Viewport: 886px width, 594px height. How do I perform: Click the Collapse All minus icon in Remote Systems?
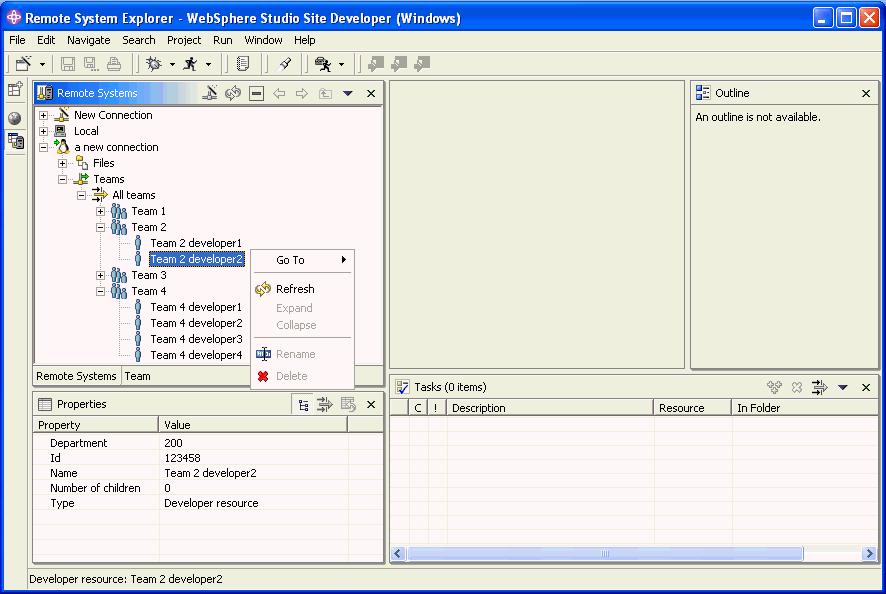tap(256, 93)
